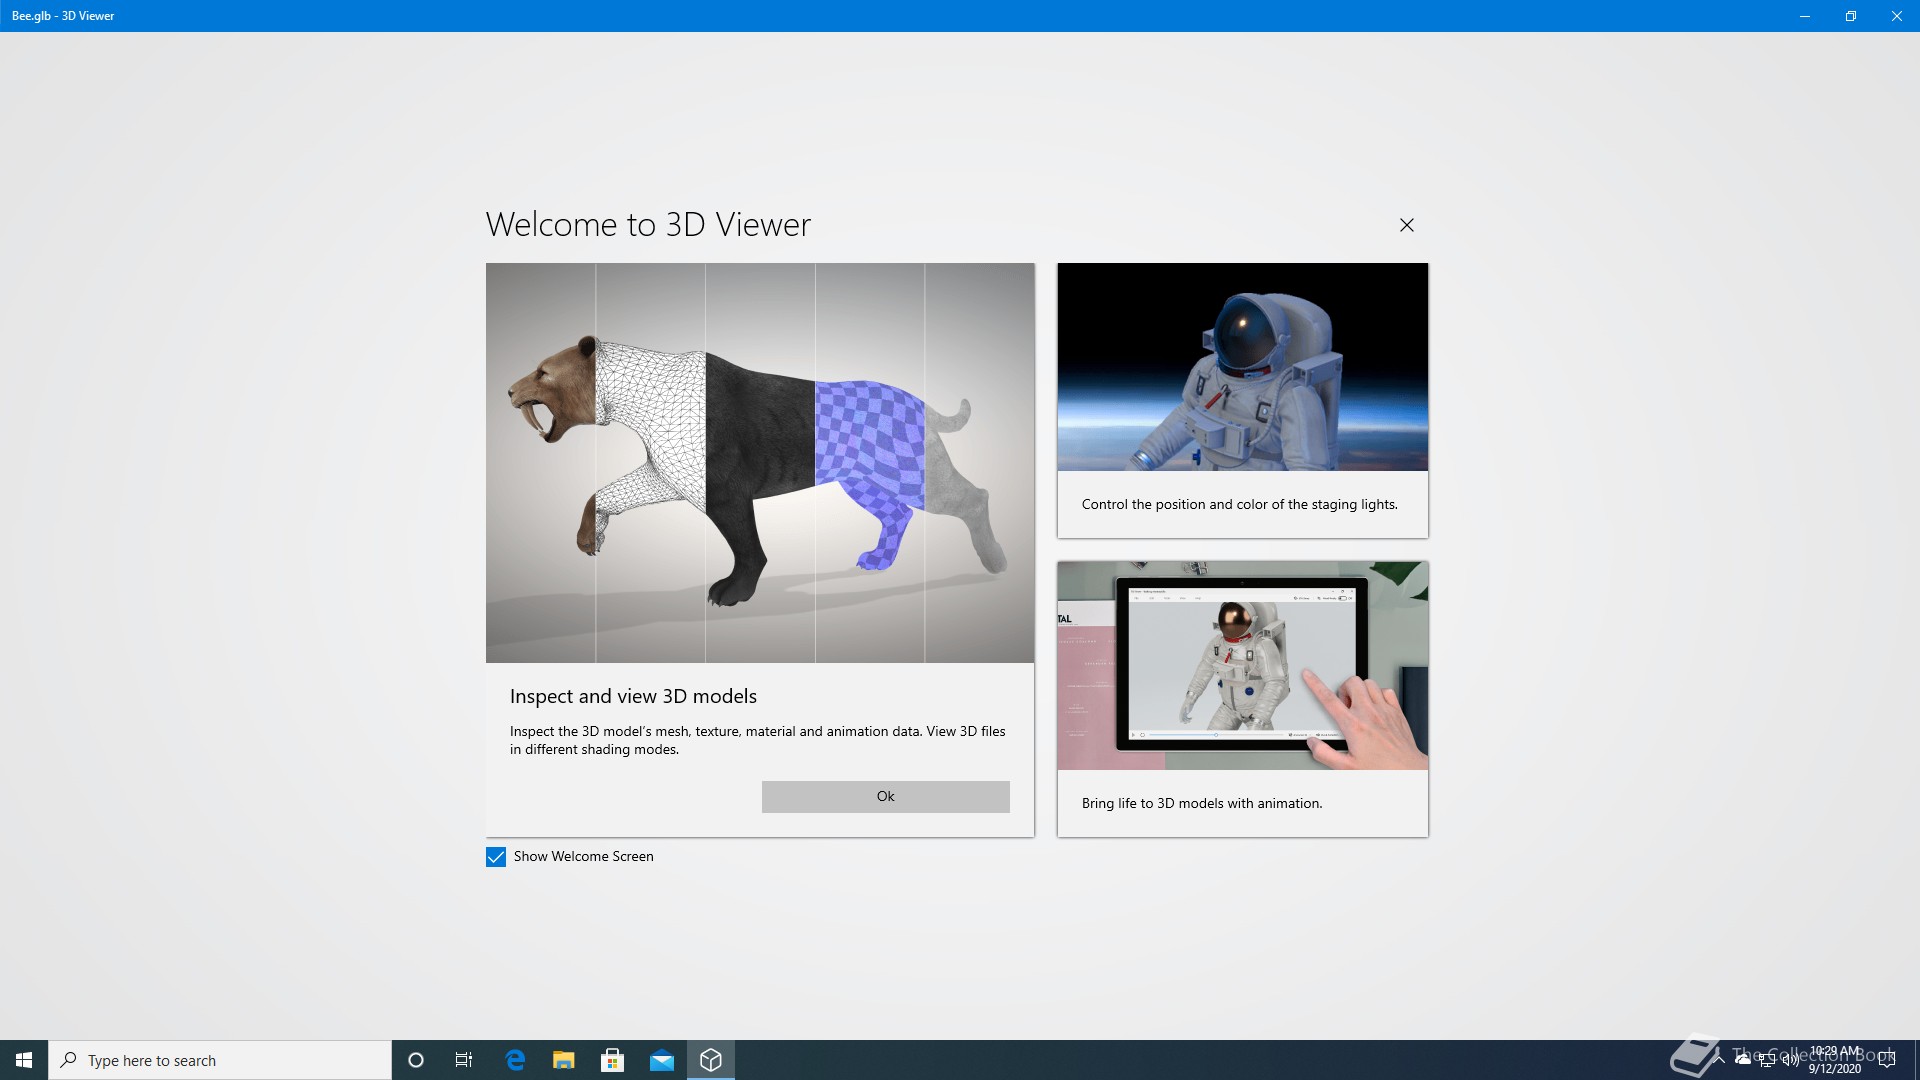Restore down the 3D Viewer window
The width and height of the screenshot is (1920, 1080).
[1850, 16]
